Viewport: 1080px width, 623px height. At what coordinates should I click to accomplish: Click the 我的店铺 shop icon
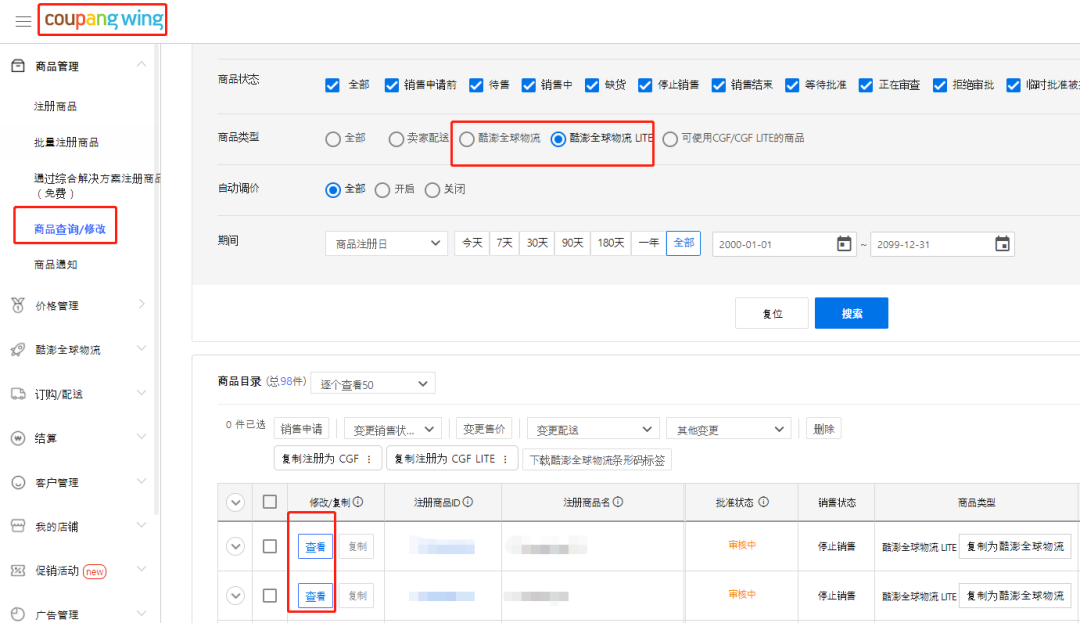(x=18, y=527)
